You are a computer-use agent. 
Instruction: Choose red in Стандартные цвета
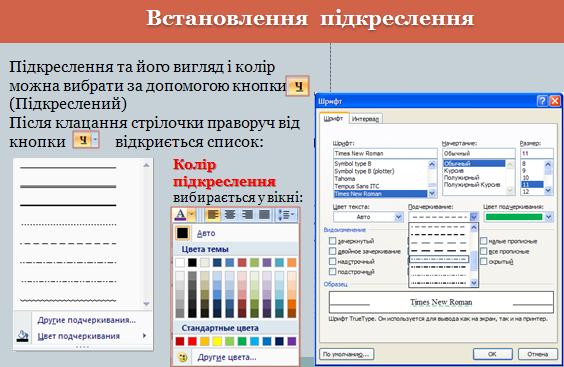[192, 341]
